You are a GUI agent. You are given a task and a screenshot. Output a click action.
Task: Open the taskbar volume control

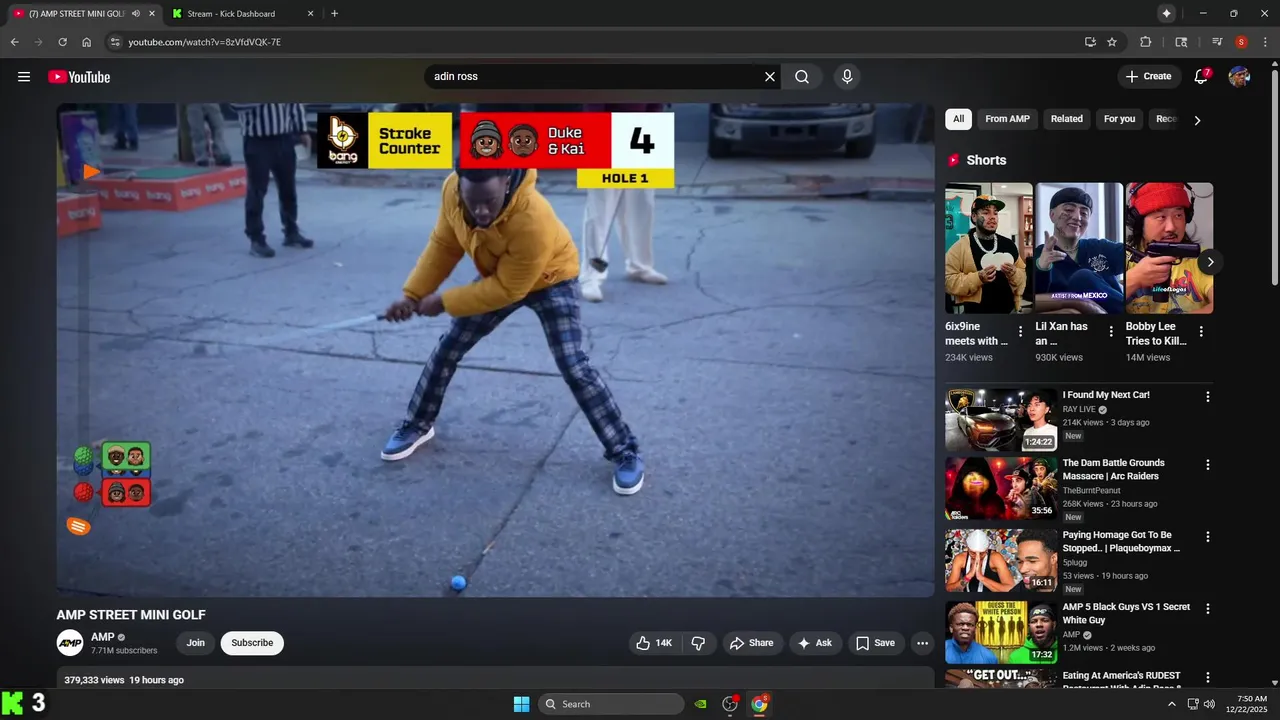coord(1210,704)
